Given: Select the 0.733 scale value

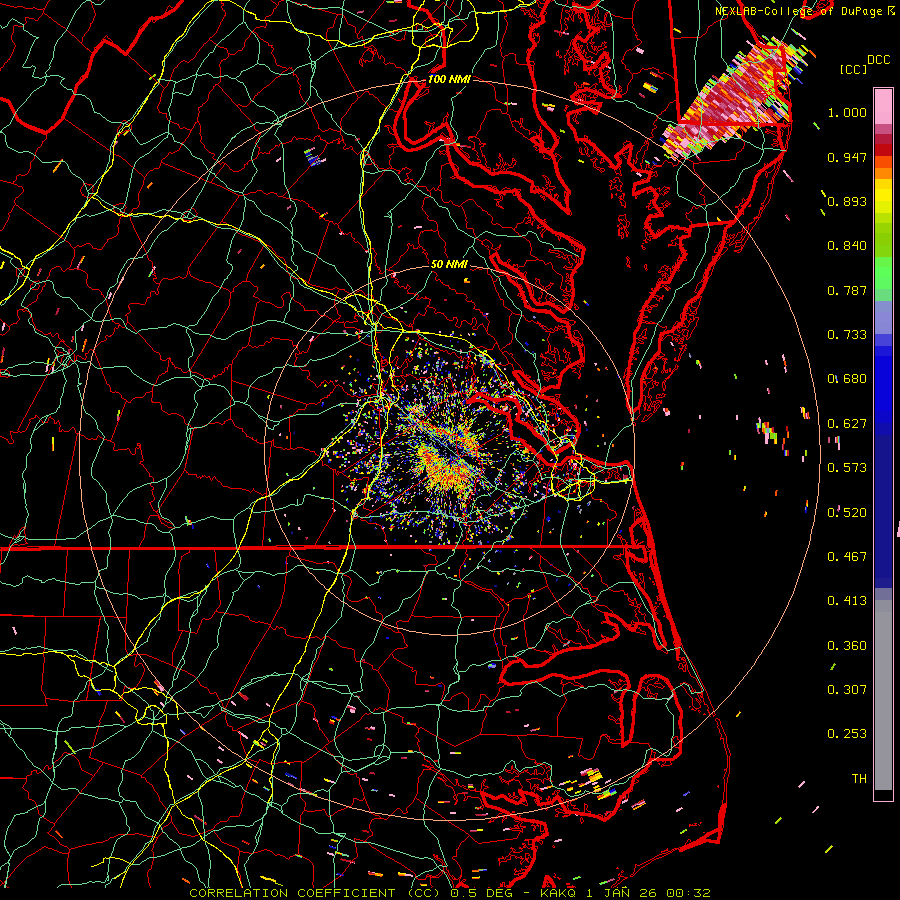Looking at the screenshot, I should coord(847,335).
